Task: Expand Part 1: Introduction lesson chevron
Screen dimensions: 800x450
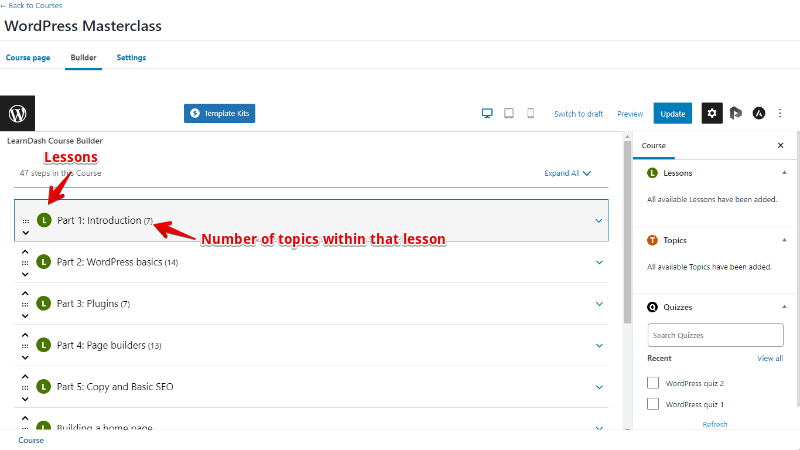Action: point(599,221)
